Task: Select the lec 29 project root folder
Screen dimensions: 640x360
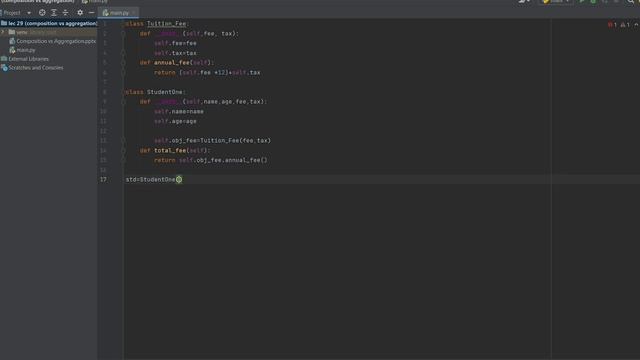Action: coord(49,23)
